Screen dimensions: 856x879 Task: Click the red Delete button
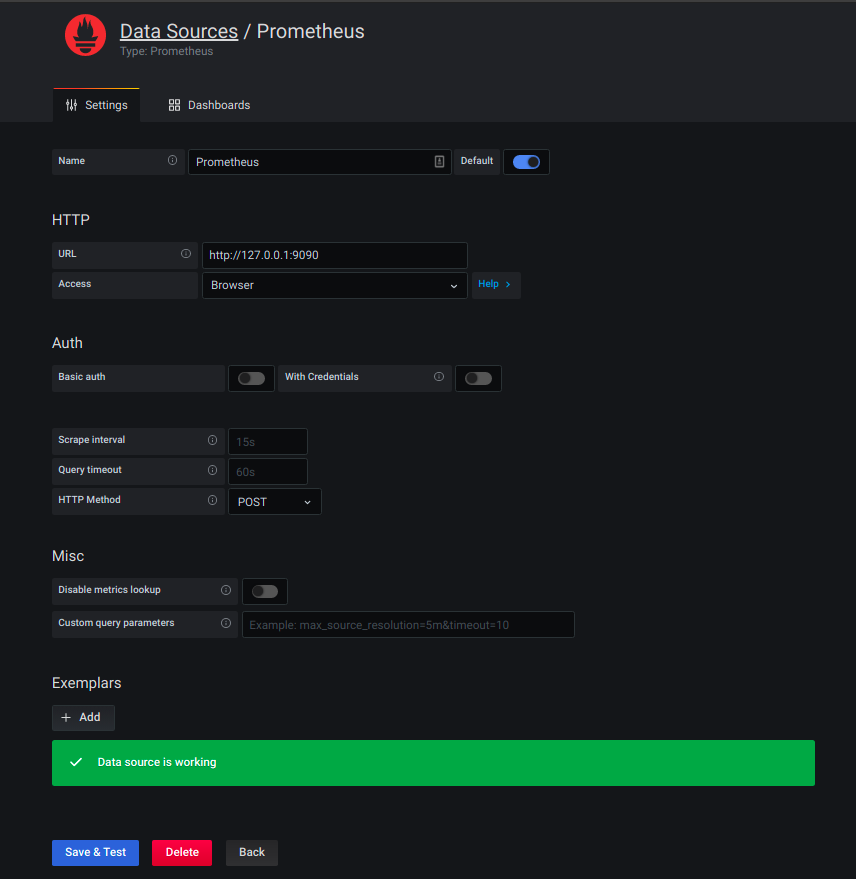point(182,853)
